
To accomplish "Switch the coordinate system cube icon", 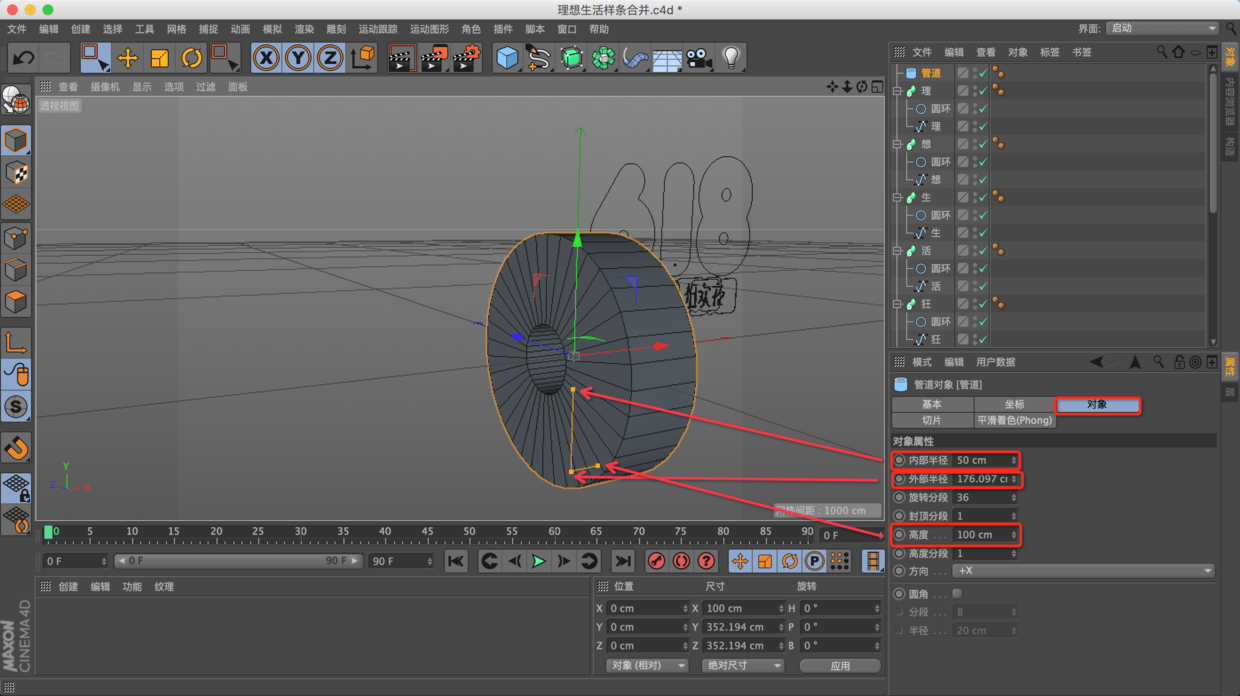I will [363, 58].
